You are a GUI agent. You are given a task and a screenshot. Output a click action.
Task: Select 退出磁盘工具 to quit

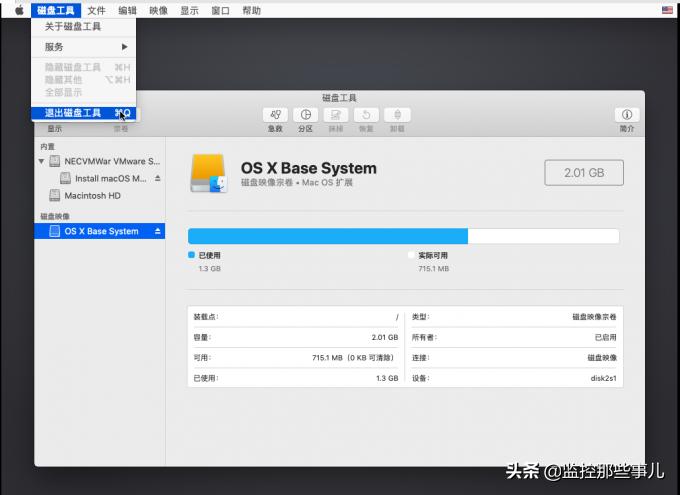[x=83, y=113]
